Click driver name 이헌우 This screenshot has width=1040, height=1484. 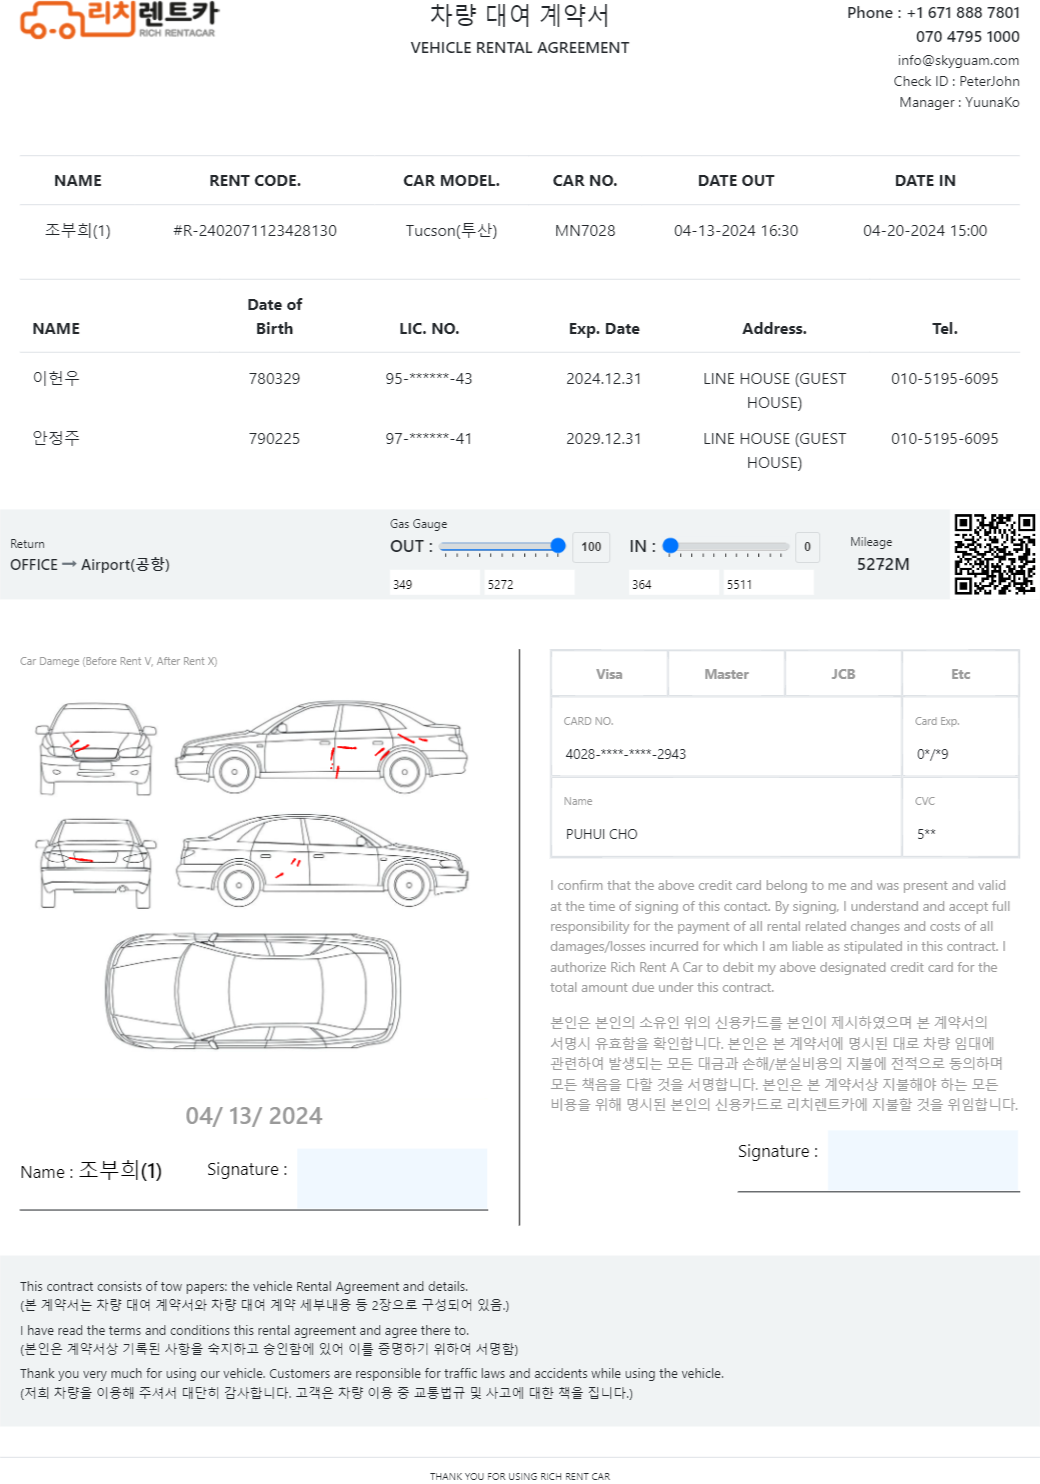(56, 378)
